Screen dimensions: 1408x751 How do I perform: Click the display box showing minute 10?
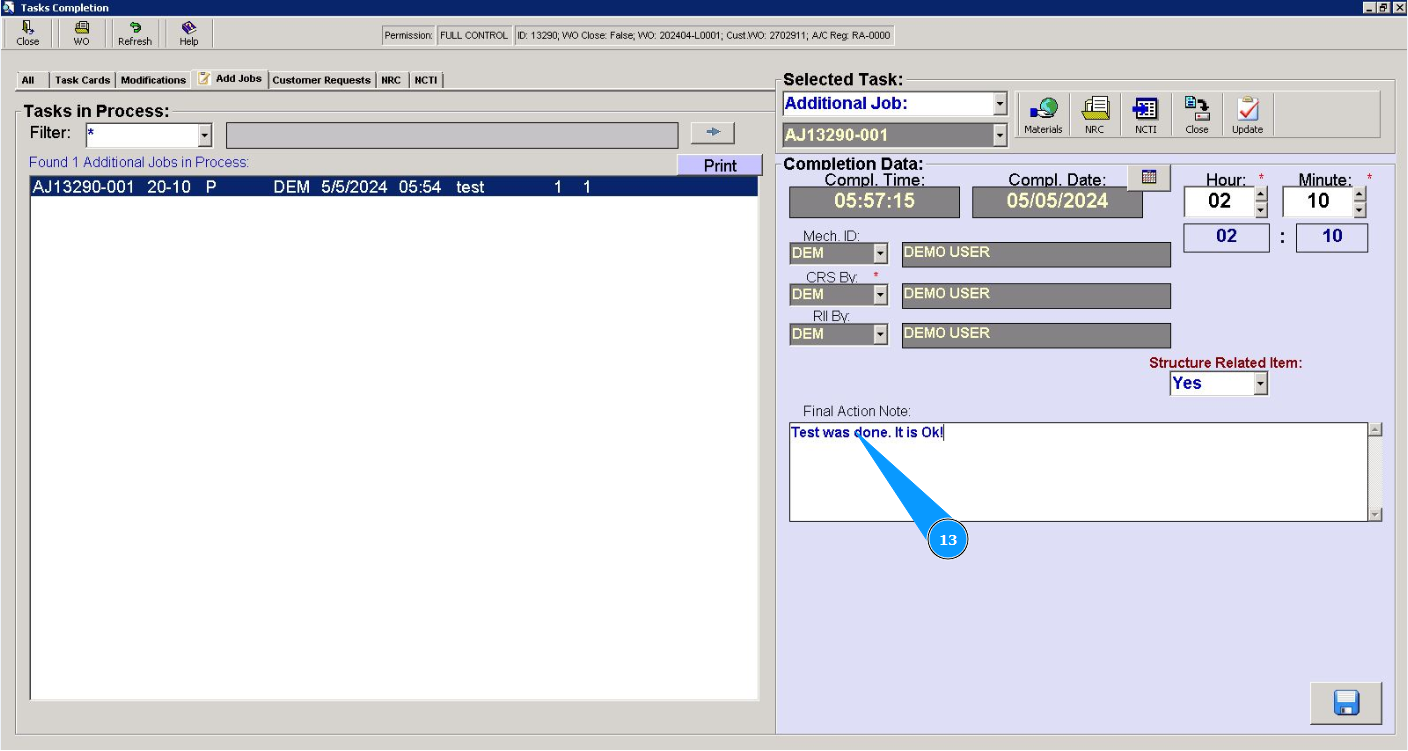(1332, 237)
